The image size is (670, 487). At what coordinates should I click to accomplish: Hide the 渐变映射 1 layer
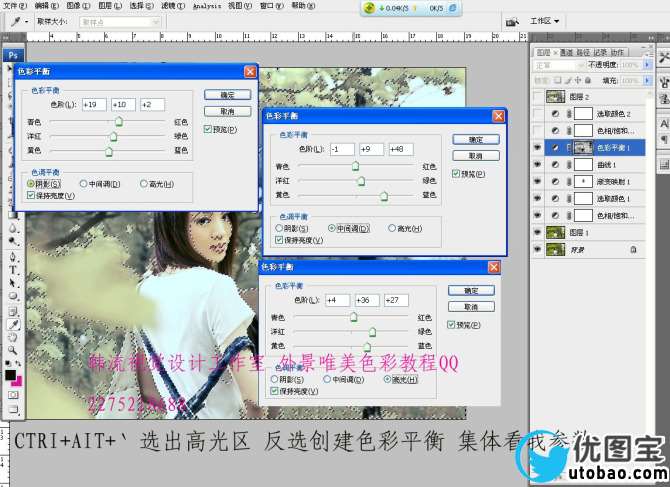(538, 182)
